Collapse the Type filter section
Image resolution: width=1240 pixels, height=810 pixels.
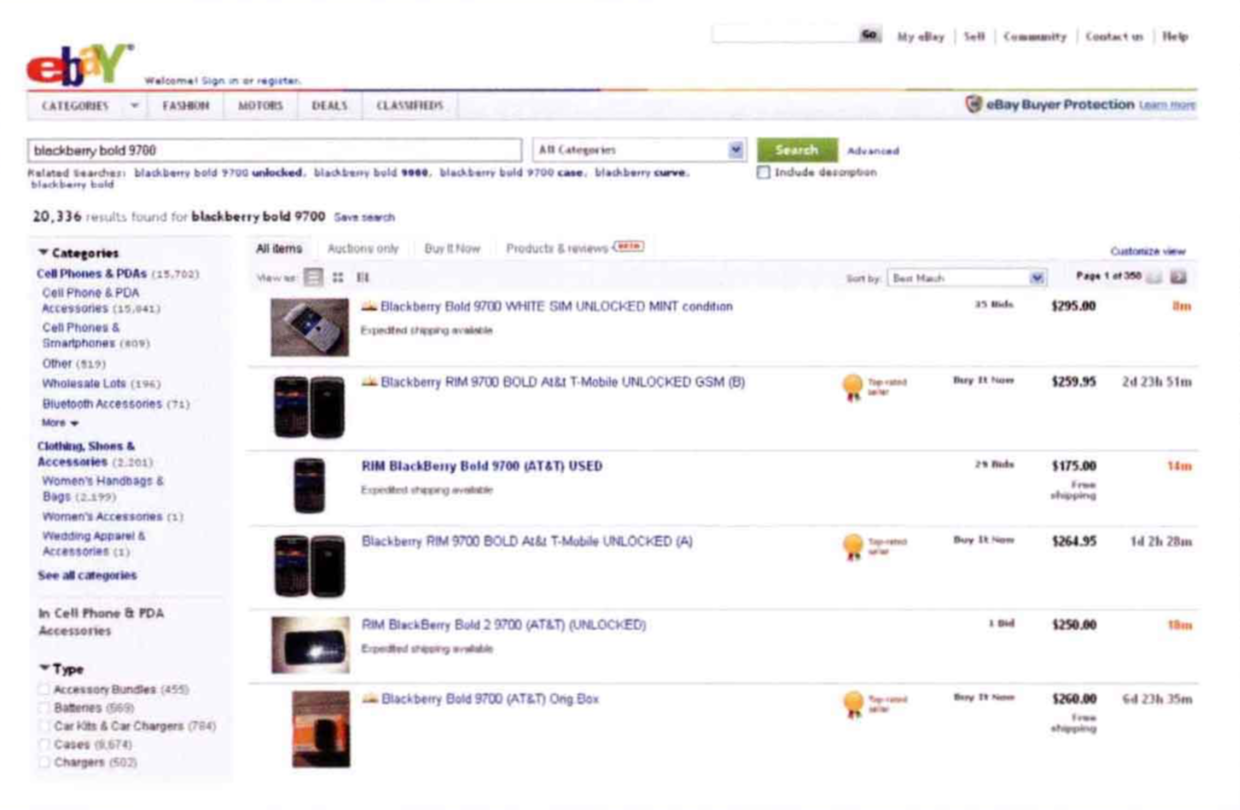(42, 669)
